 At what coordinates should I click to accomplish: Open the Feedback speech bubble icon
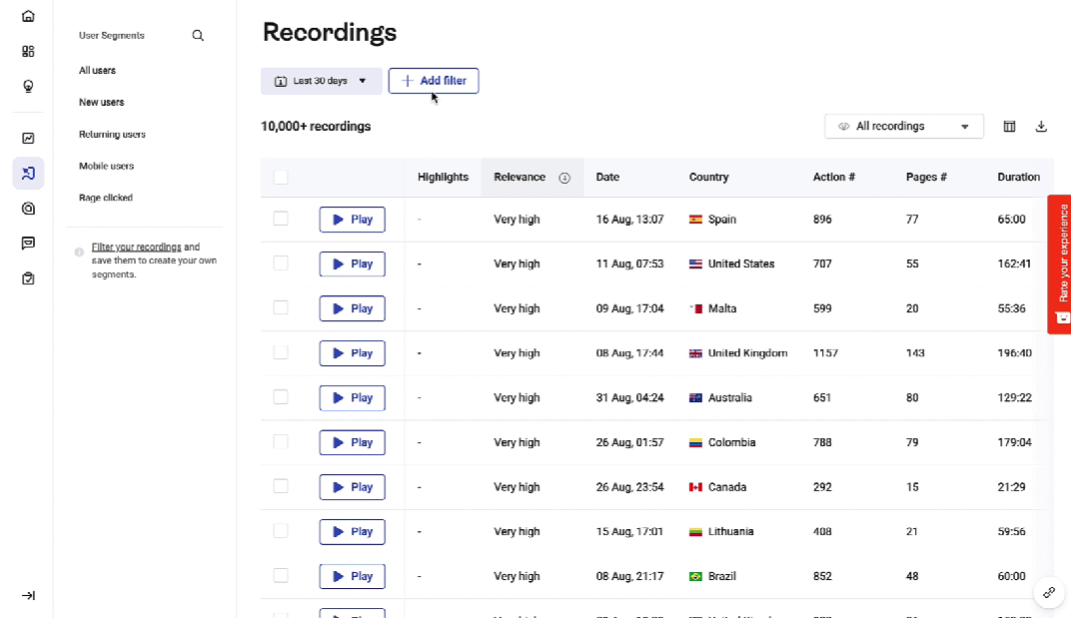click(28, 243)
